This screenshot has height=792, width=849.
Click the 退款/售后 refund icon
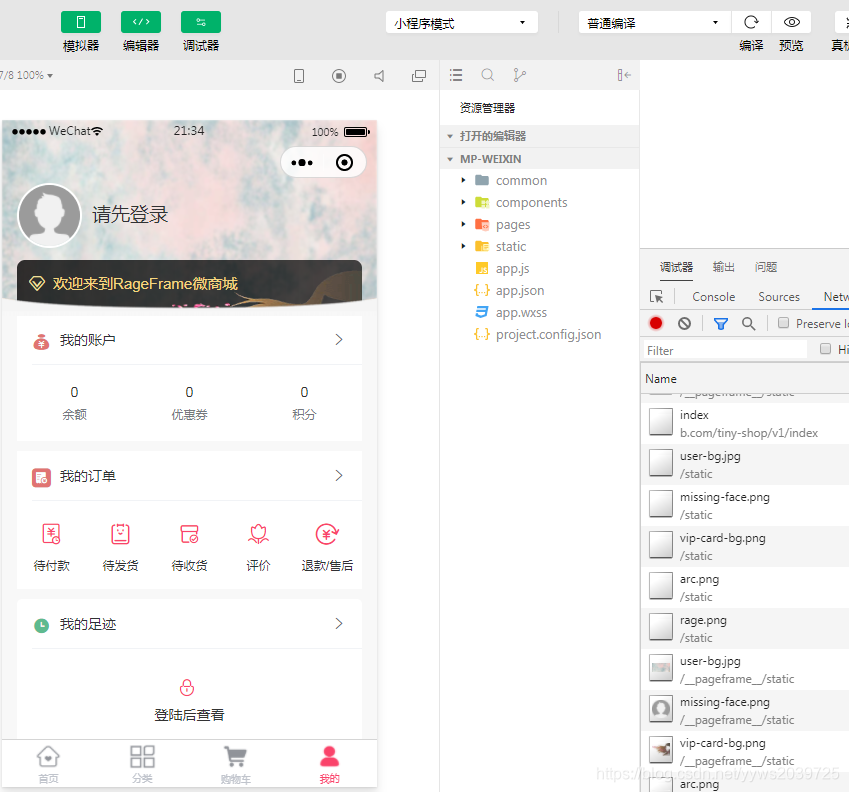pyautogui.click(x=327, y=534)
